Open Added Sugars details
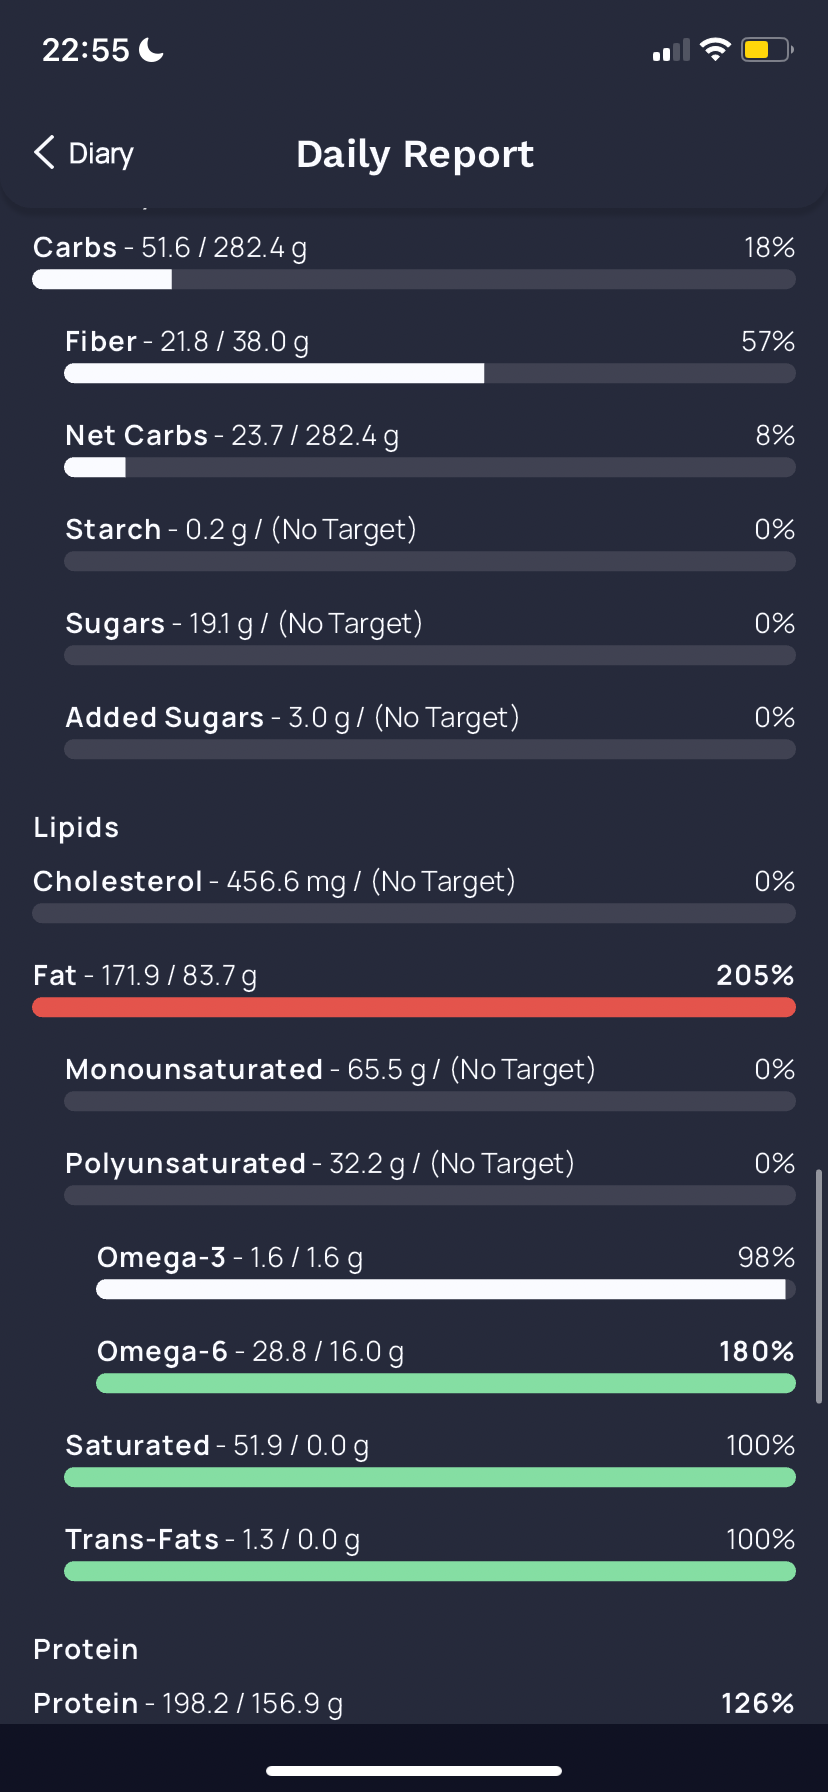Screen dimensions: 828x1792 [x=430, y=732]
